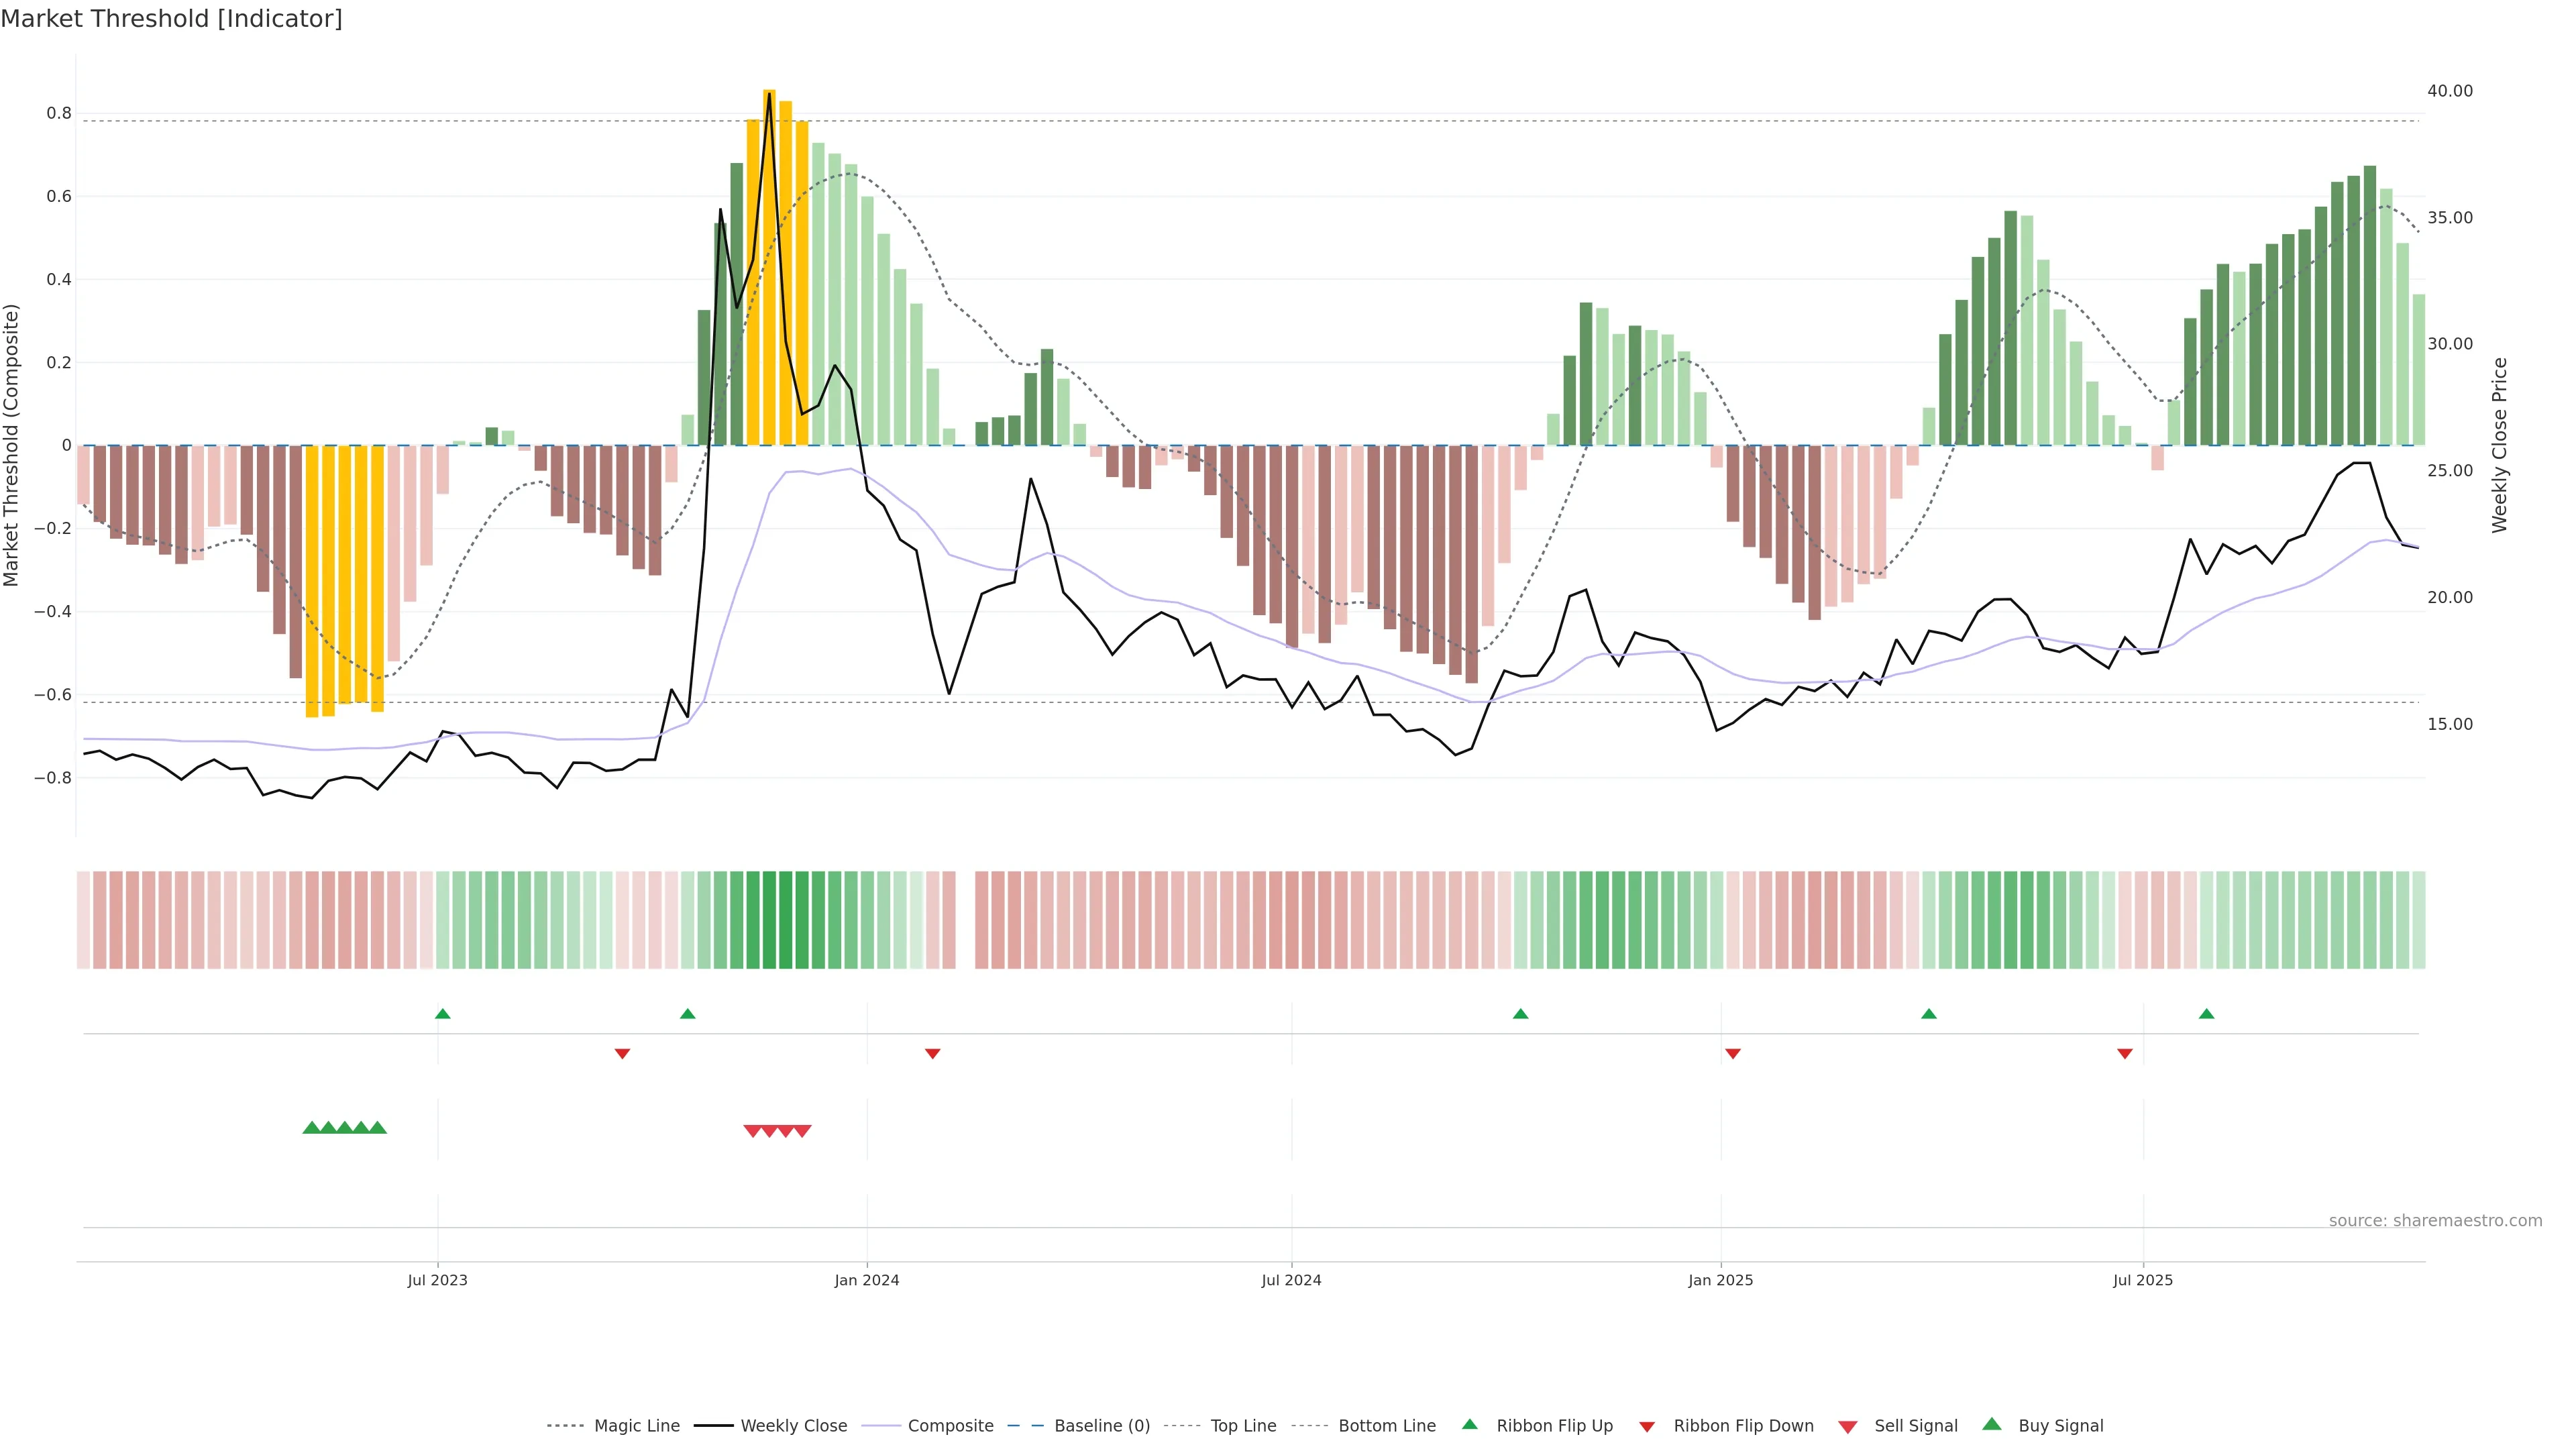
Task: Click ribbon flip down marker near Jan 2025
Action: click(1733, 1053)
